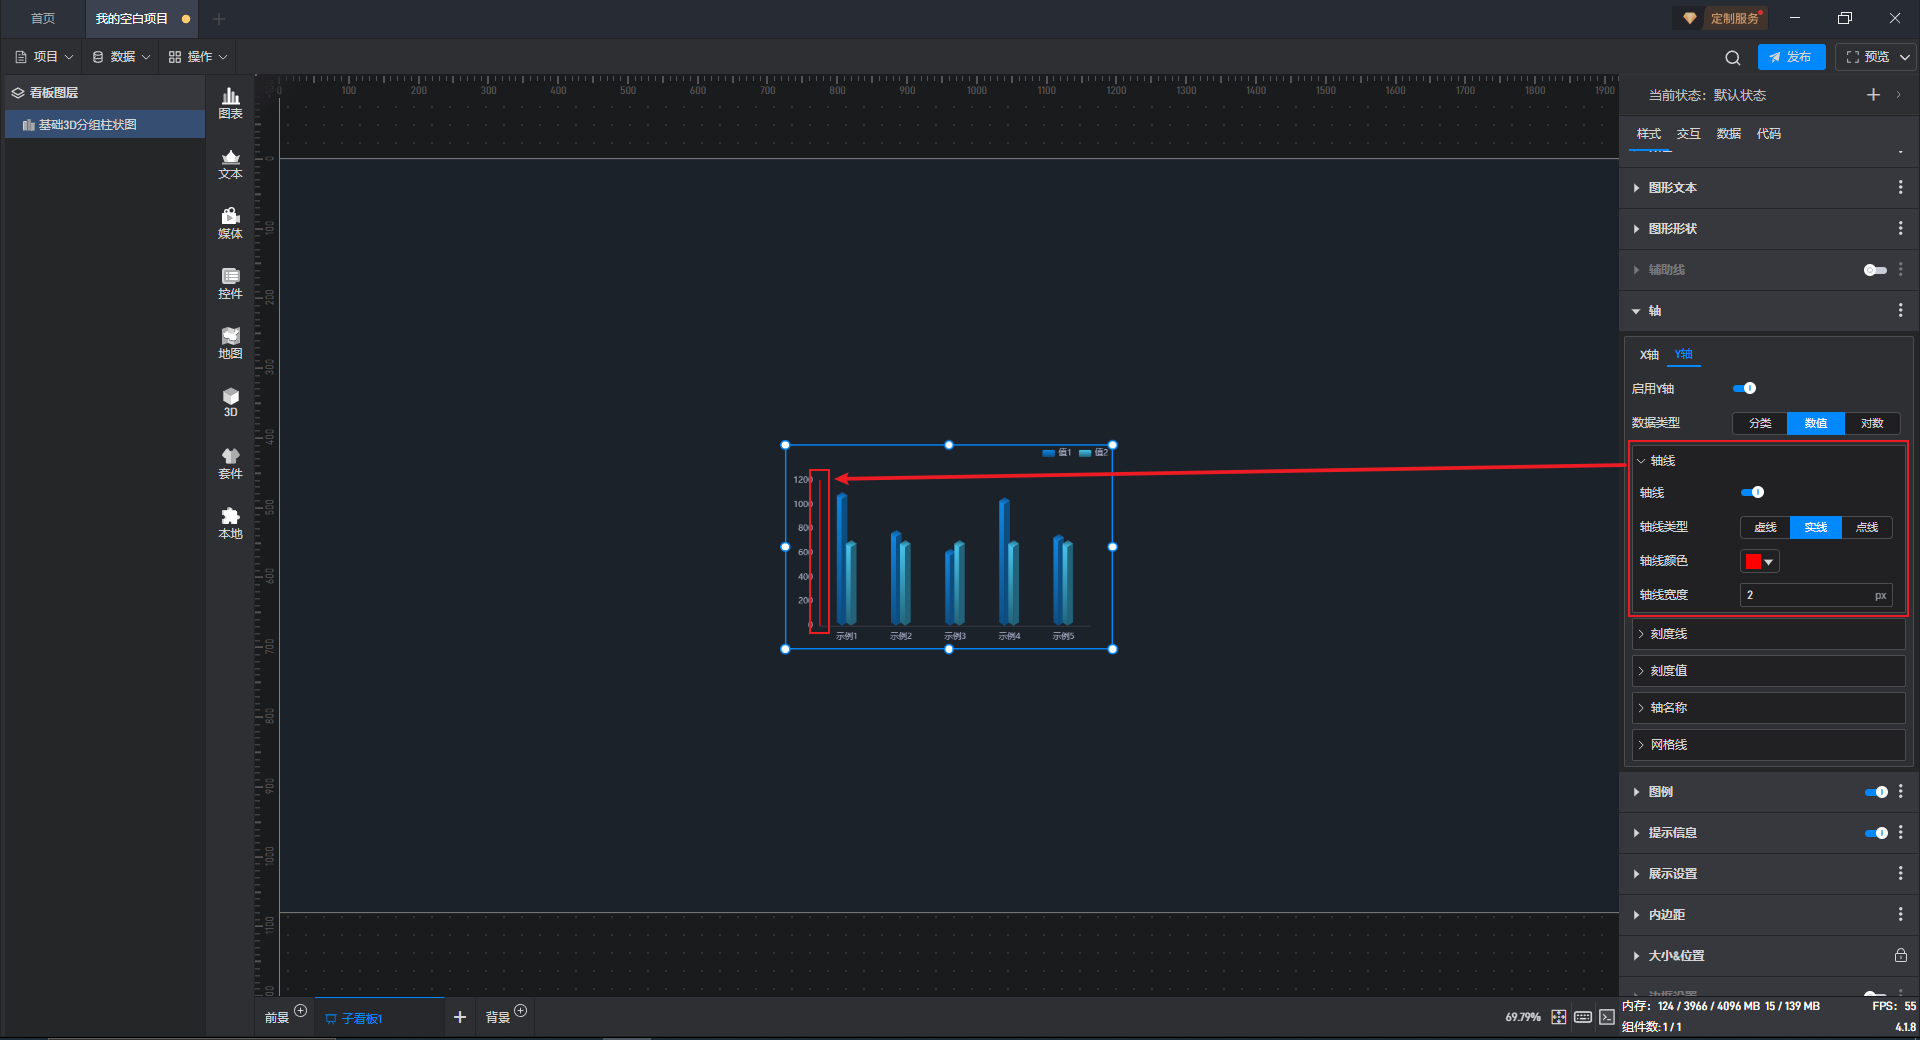Open the 文本 text components panel

pyautogui.click(x=230, y=164)
